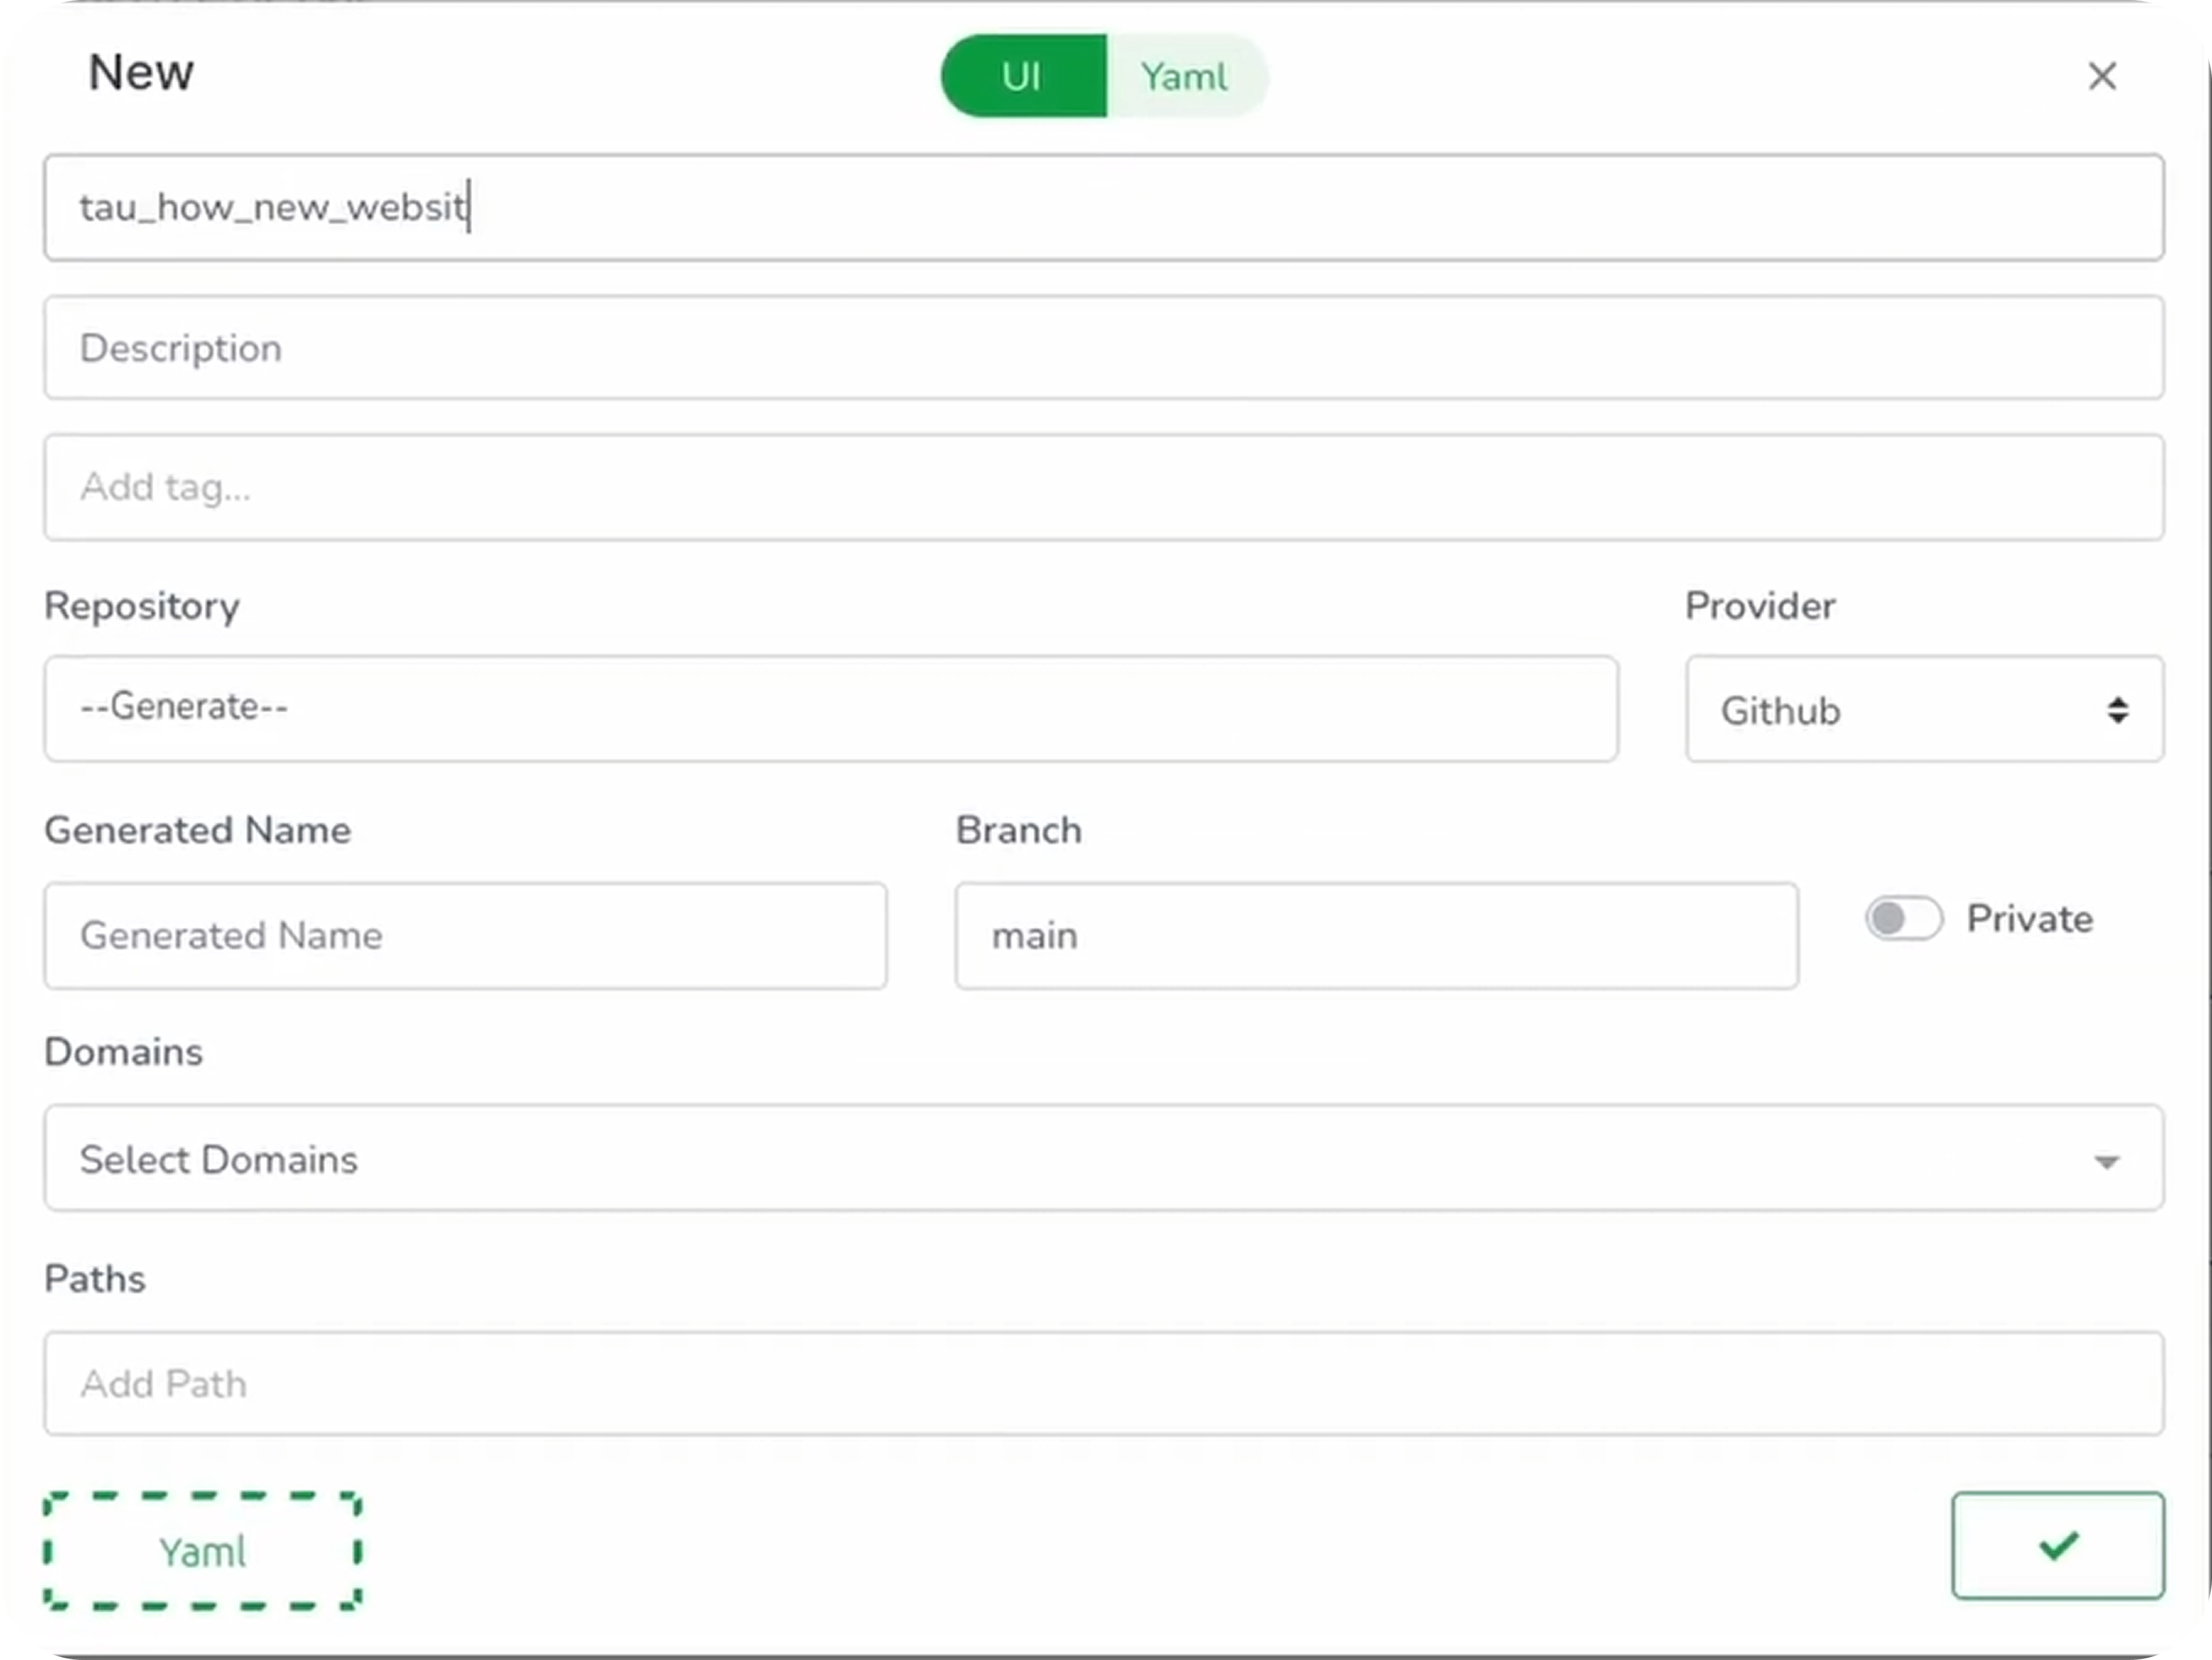Image resolution: width=2212 pixels, height=1660 pixels.
Task: Submit the form with the checkmark button
Action: (2057, 1546)
